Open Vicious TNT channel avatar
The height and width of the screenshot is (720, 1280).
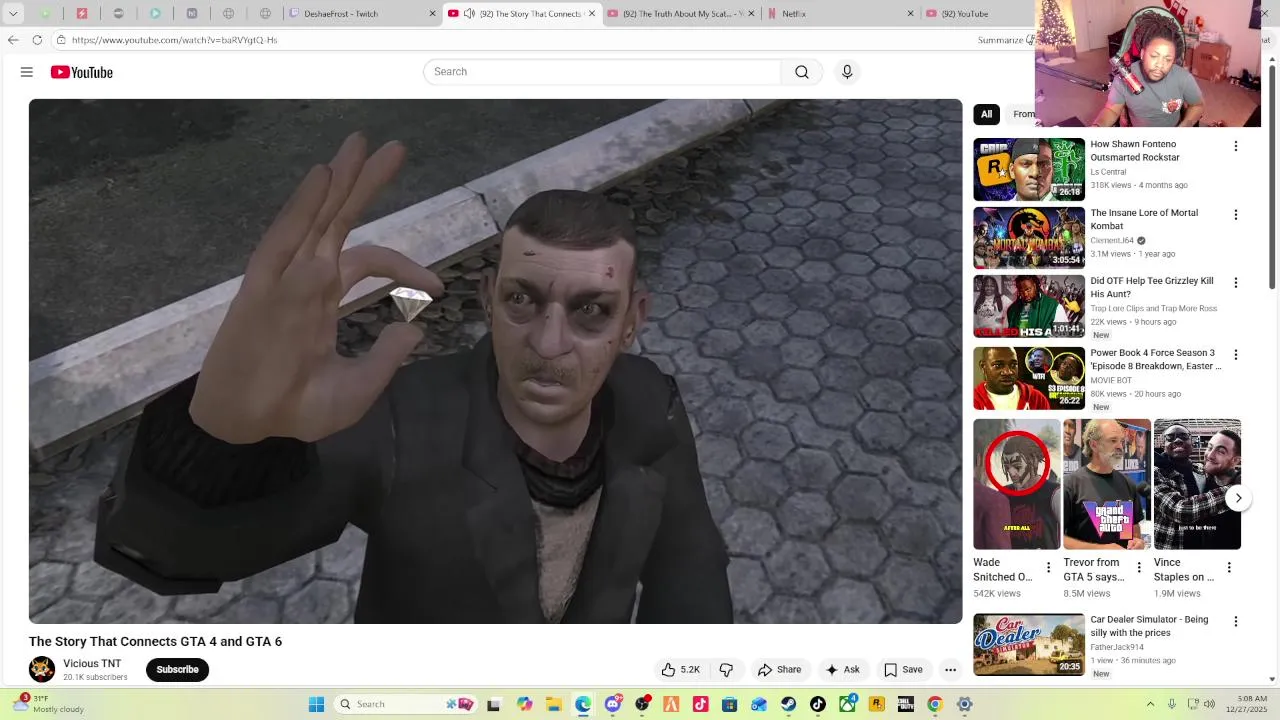42,669
